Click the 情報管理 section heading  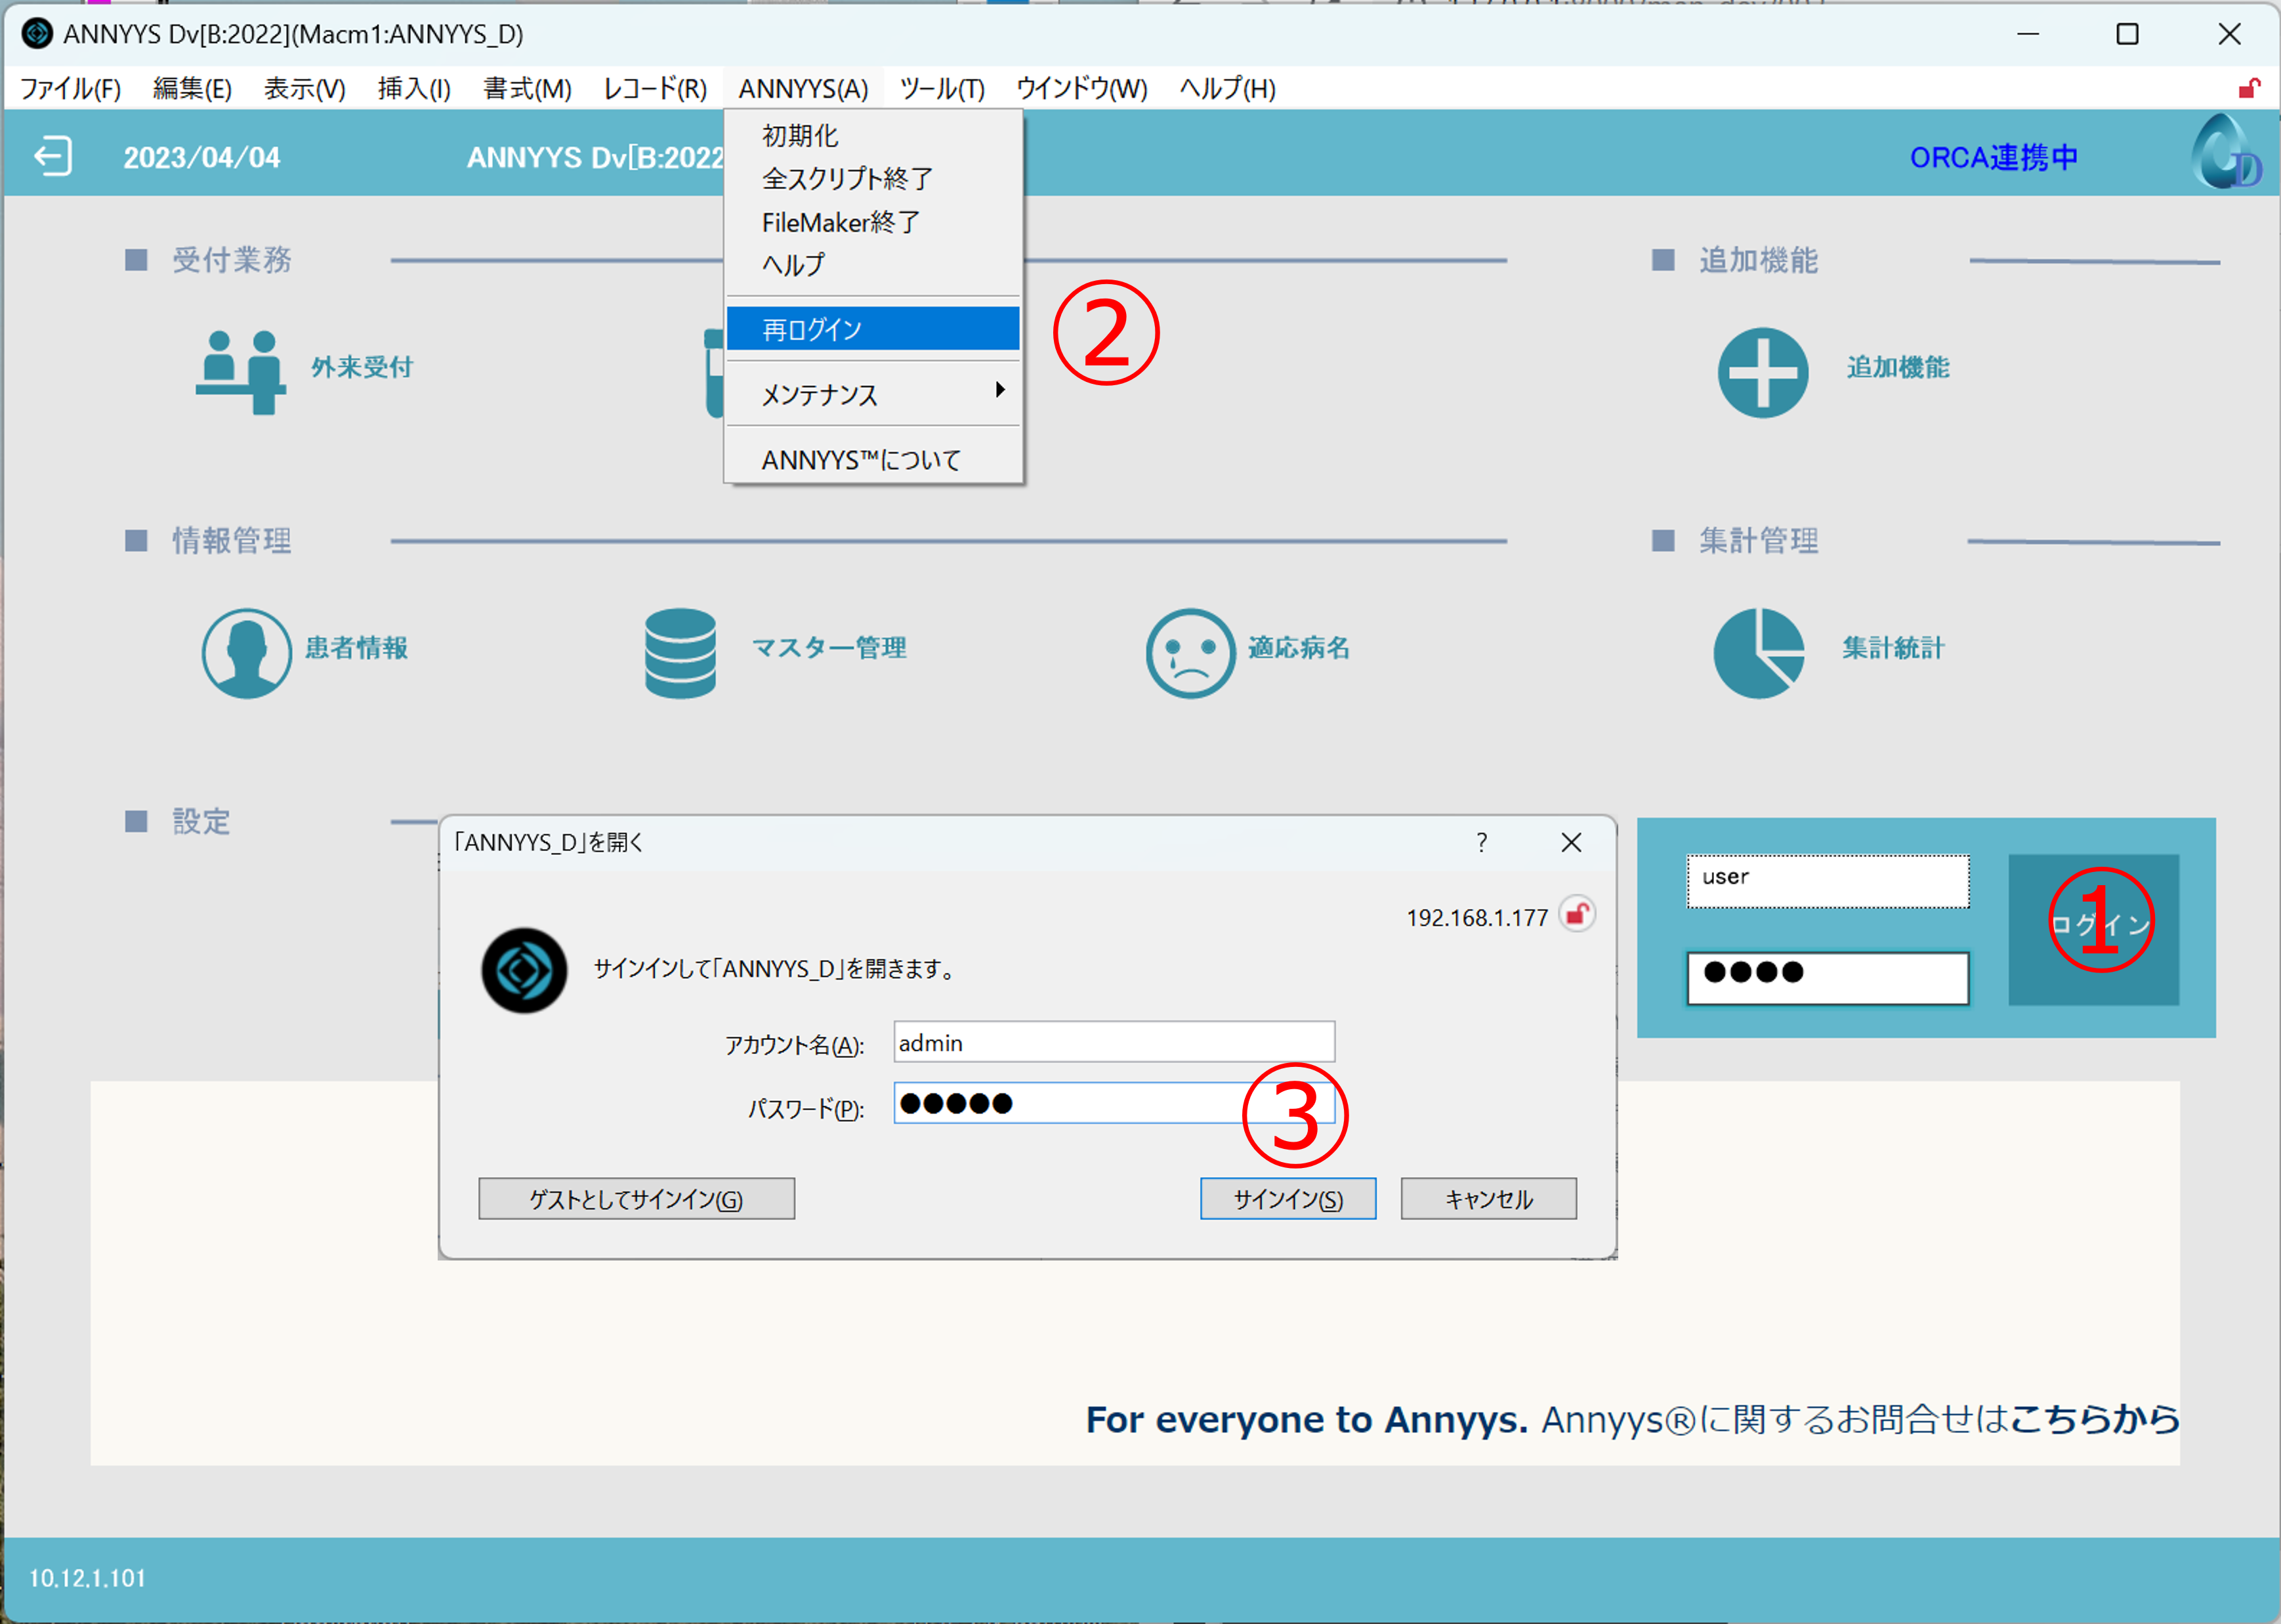(x=232, y=541)
